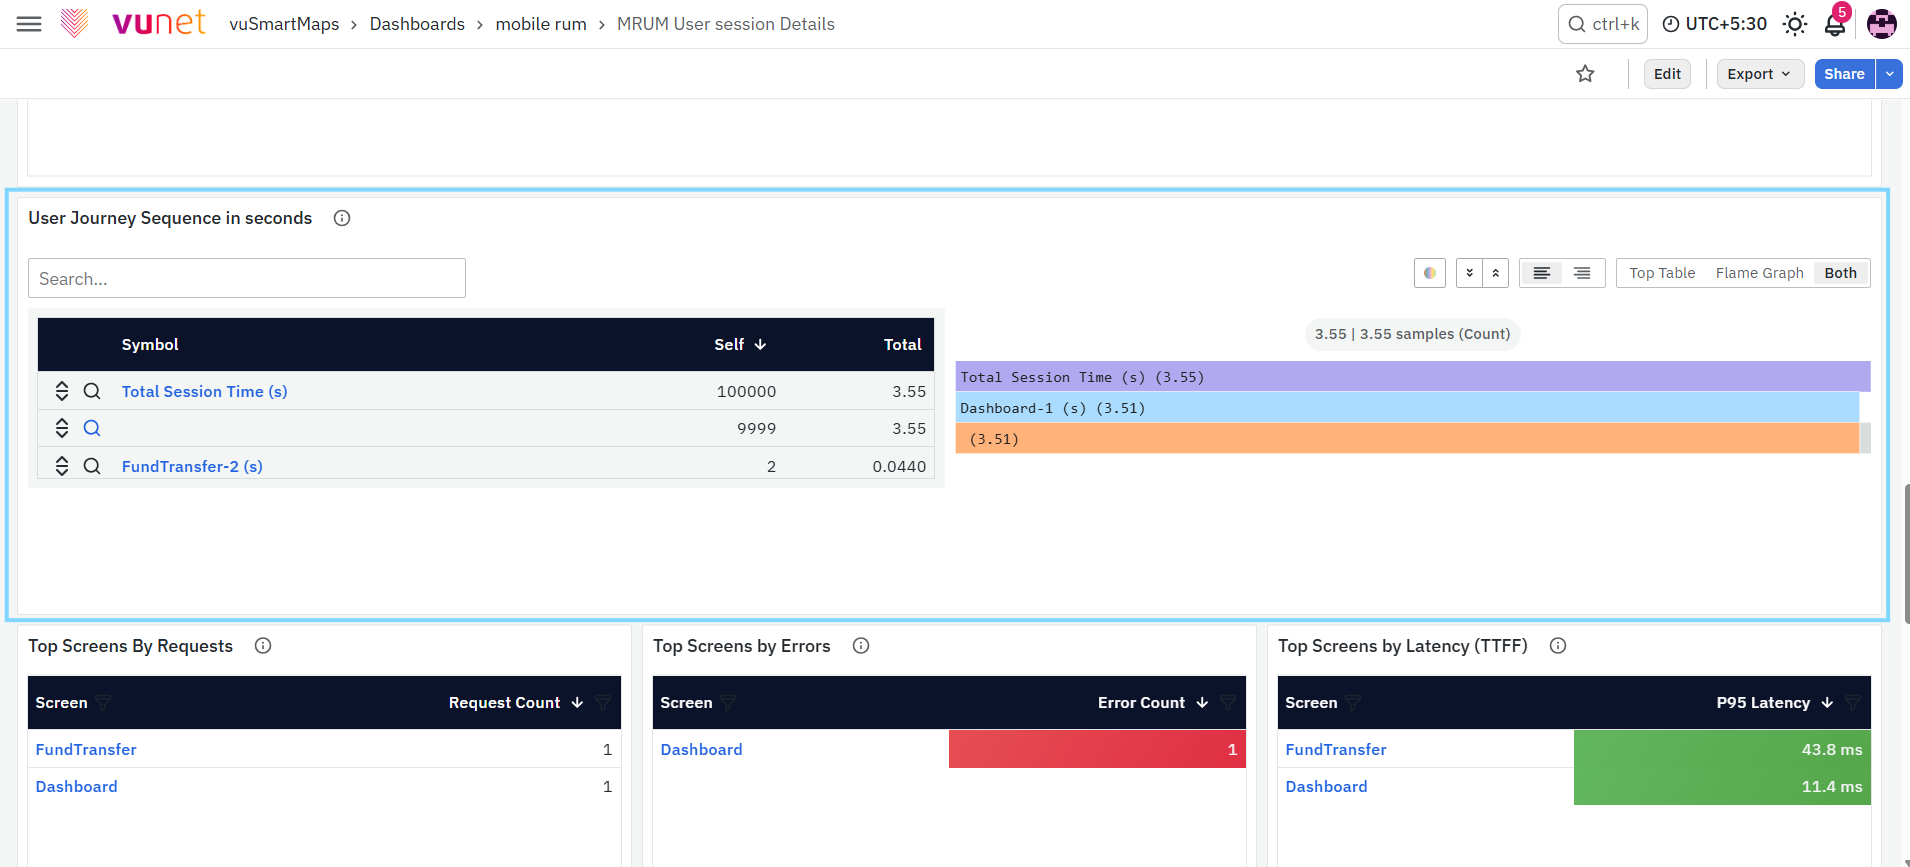Mark dashboard as favorite with star icon
Screen dimensions: 1910x867
pyautogui.click(x=1585, y=74)
